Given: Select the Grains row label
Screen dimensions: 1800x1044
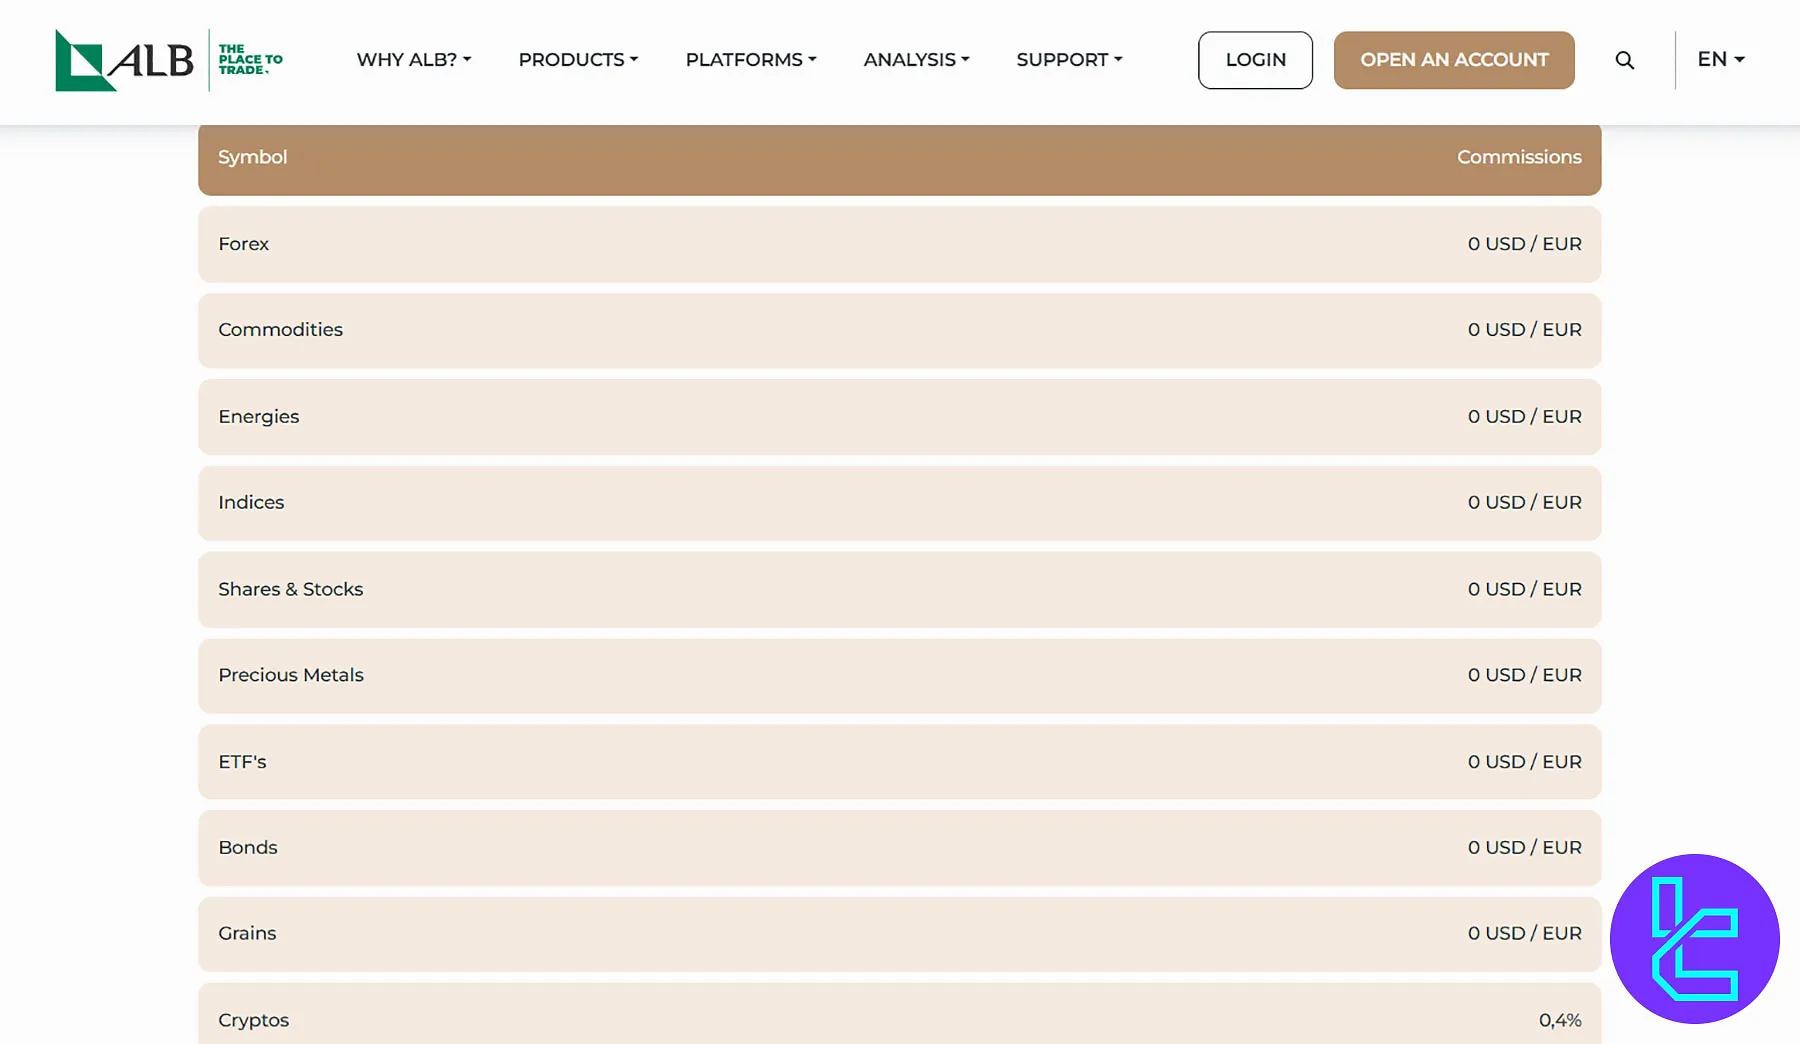Looking at the screenshot, I should [247, 933].
